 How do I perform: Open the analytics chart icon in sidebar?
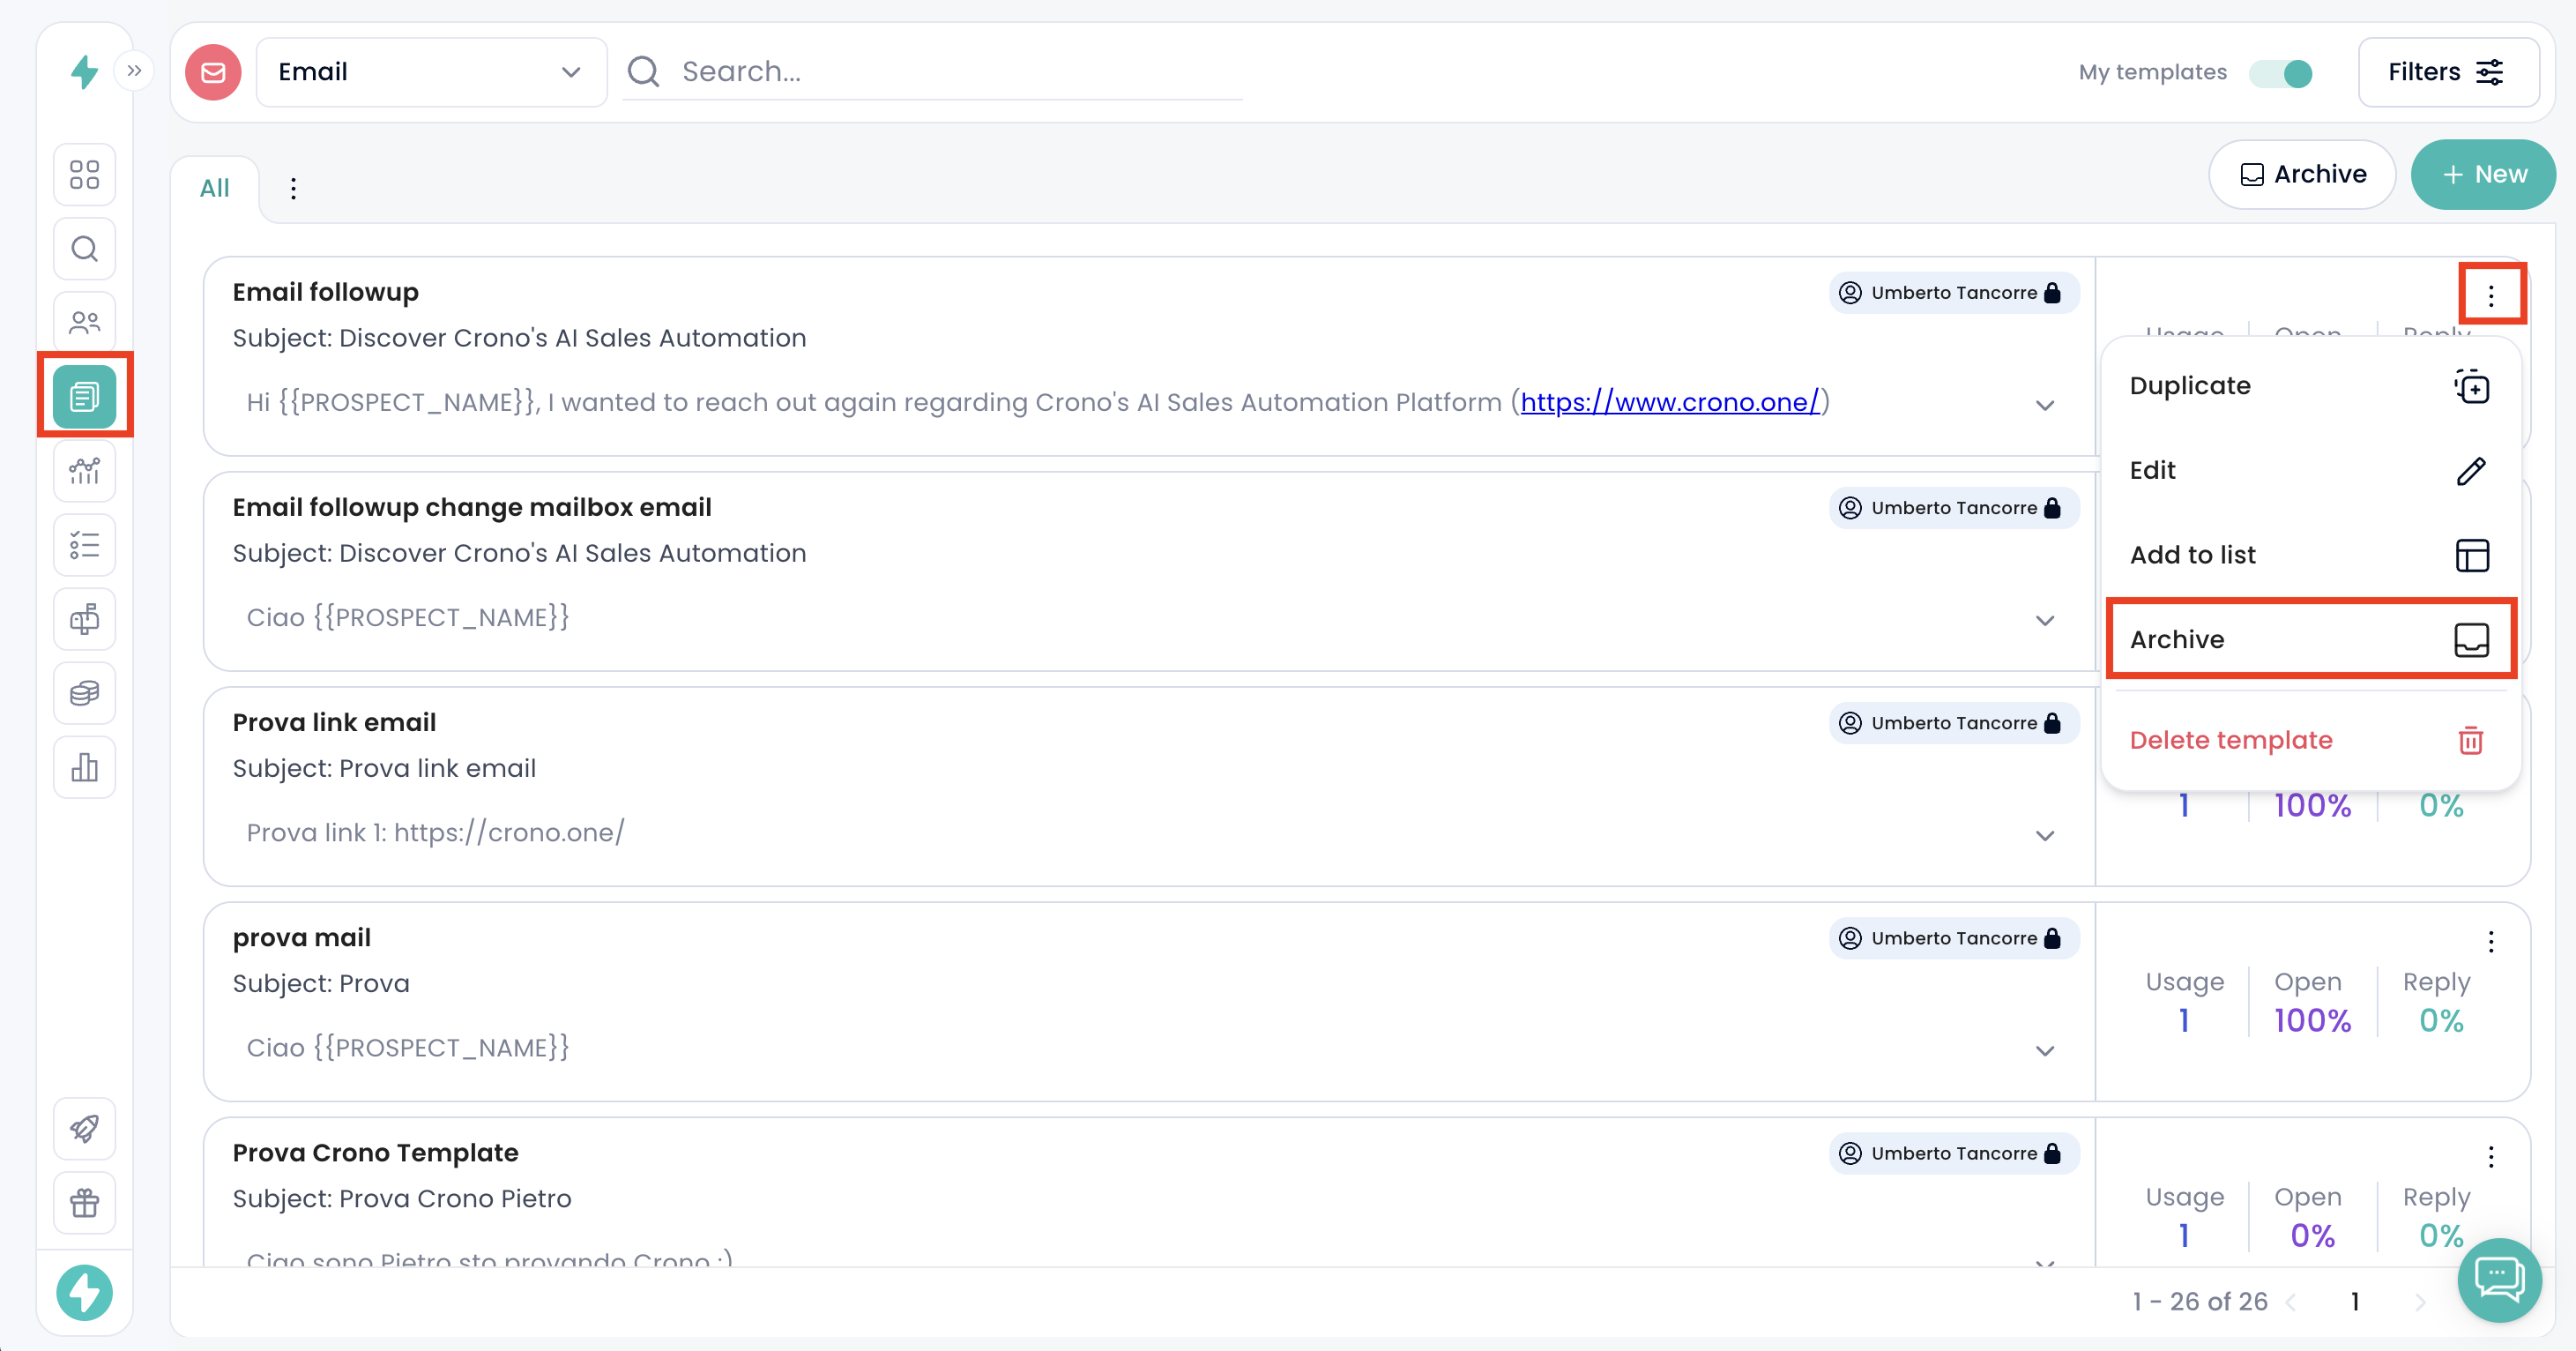coord(85,471)
